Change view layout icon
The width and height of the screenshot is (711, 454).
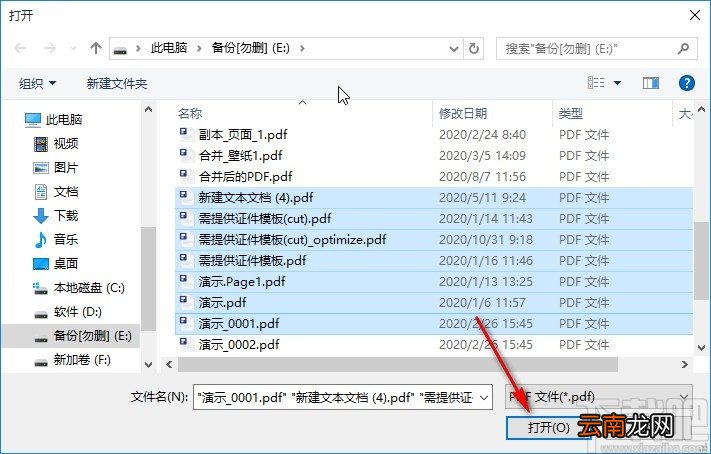tap(596, 83)
